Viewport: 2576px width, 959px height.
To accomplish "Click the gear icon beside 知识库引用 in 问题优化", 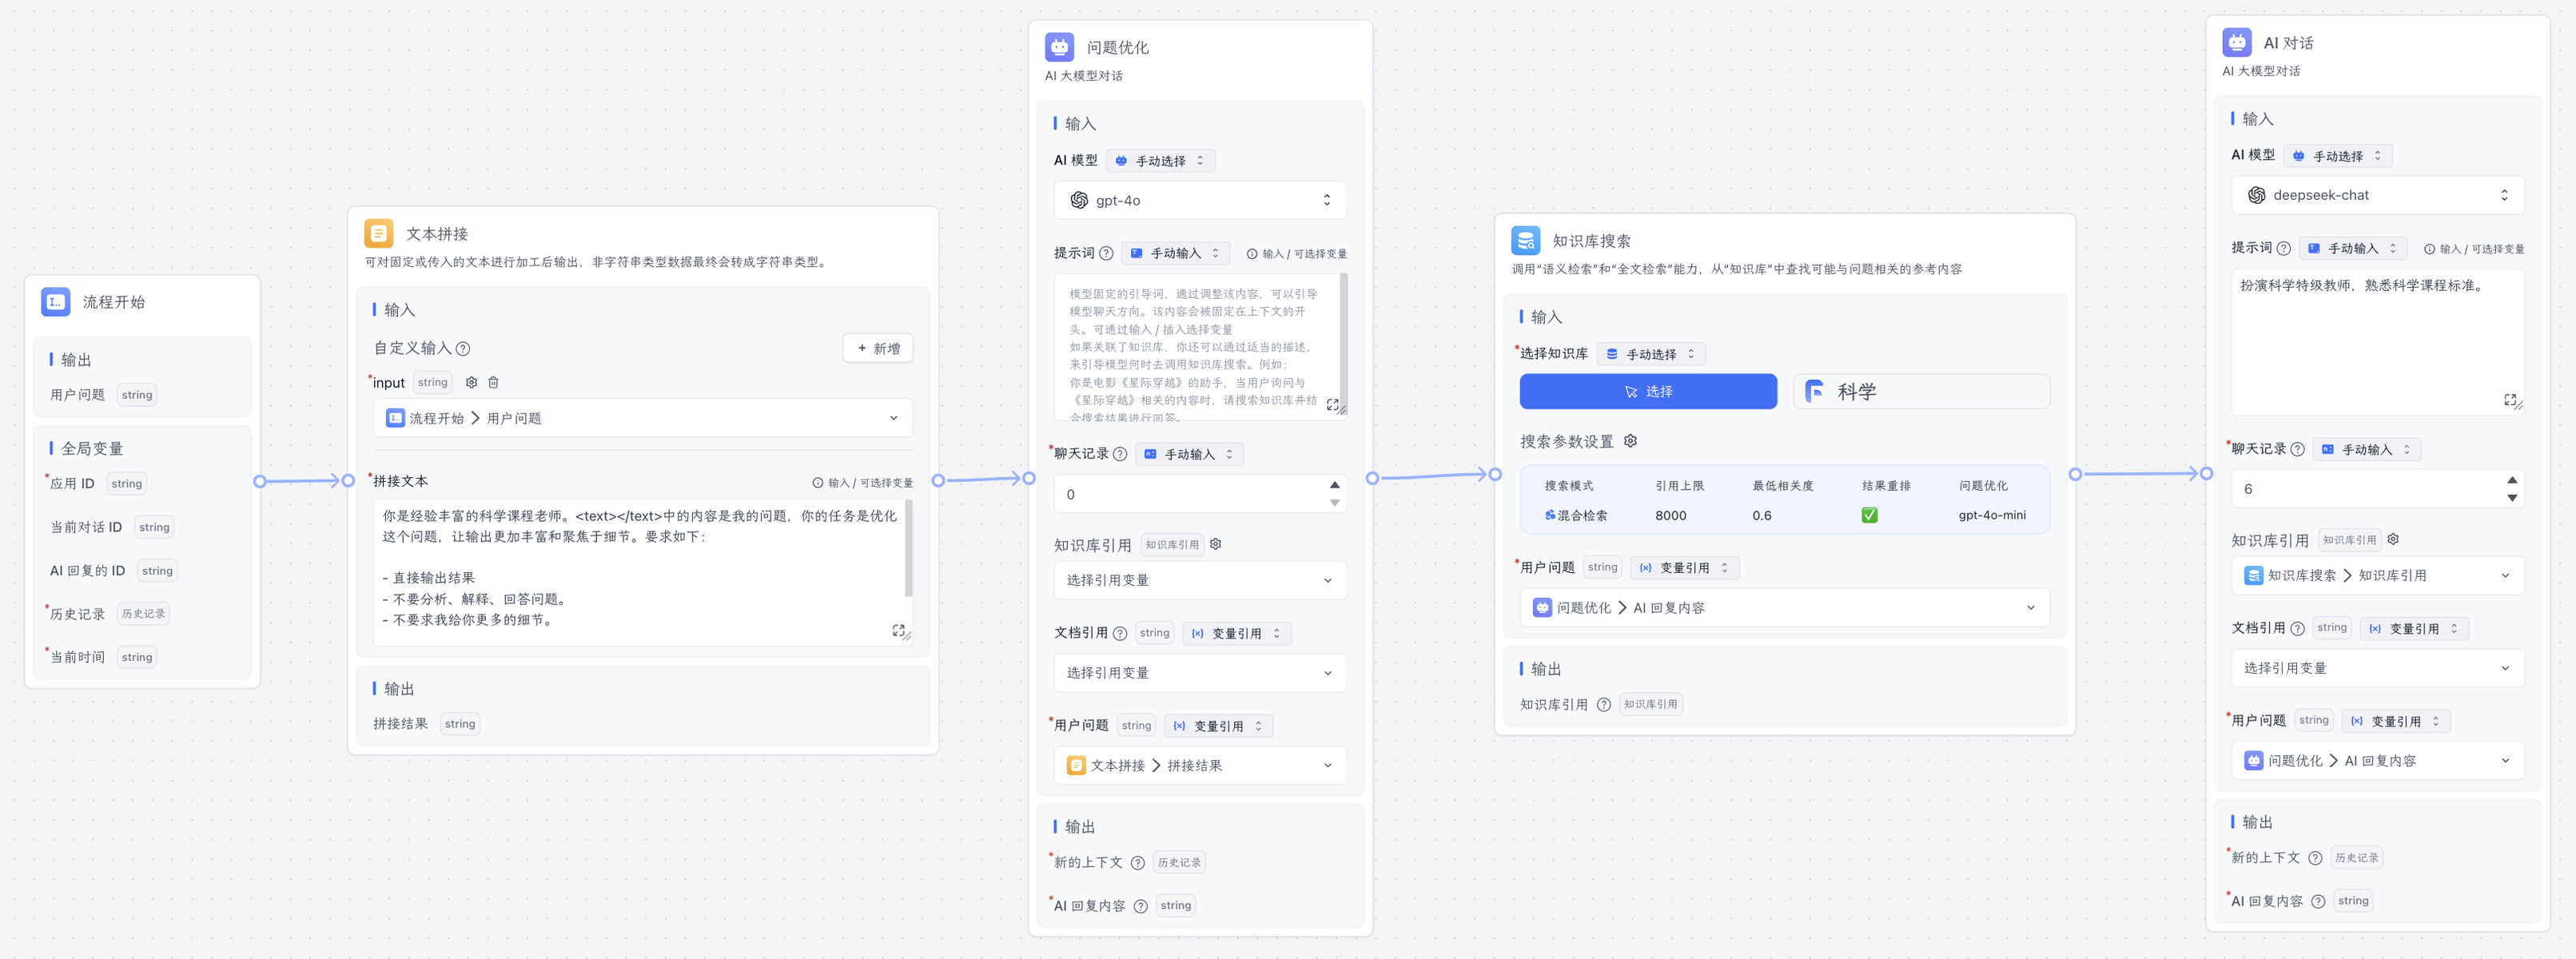I will tap(1216, 544).
